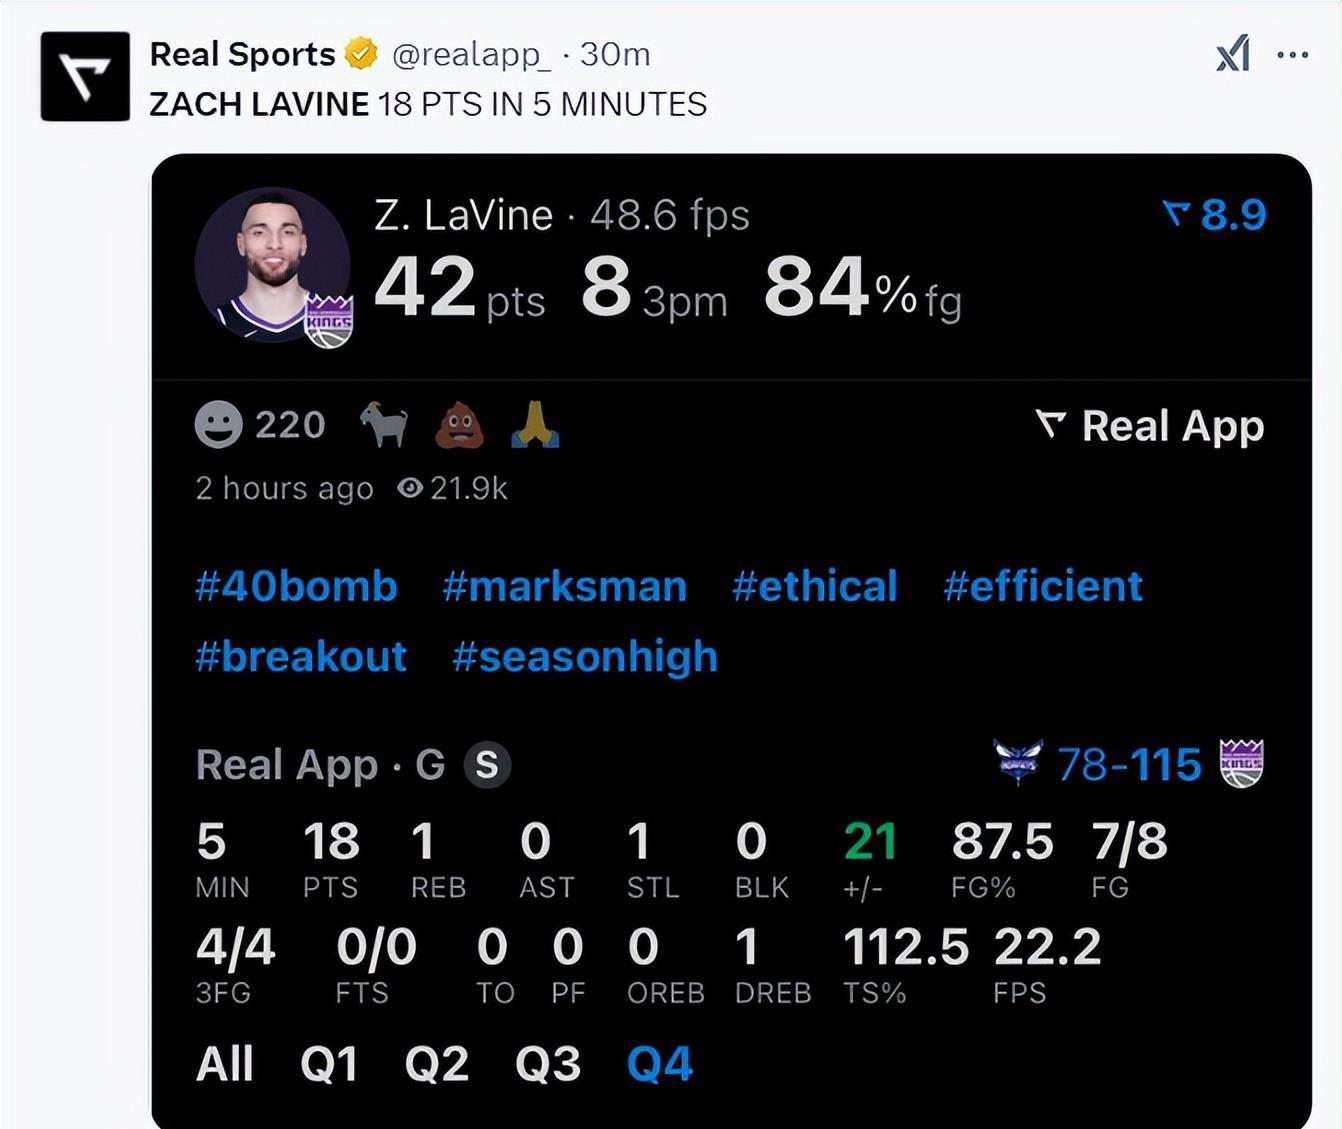Screen dimensions: 1342x1129
Task: Switch to the Q1 tab
Action: pyautogui.click(x=329, y=1064)
